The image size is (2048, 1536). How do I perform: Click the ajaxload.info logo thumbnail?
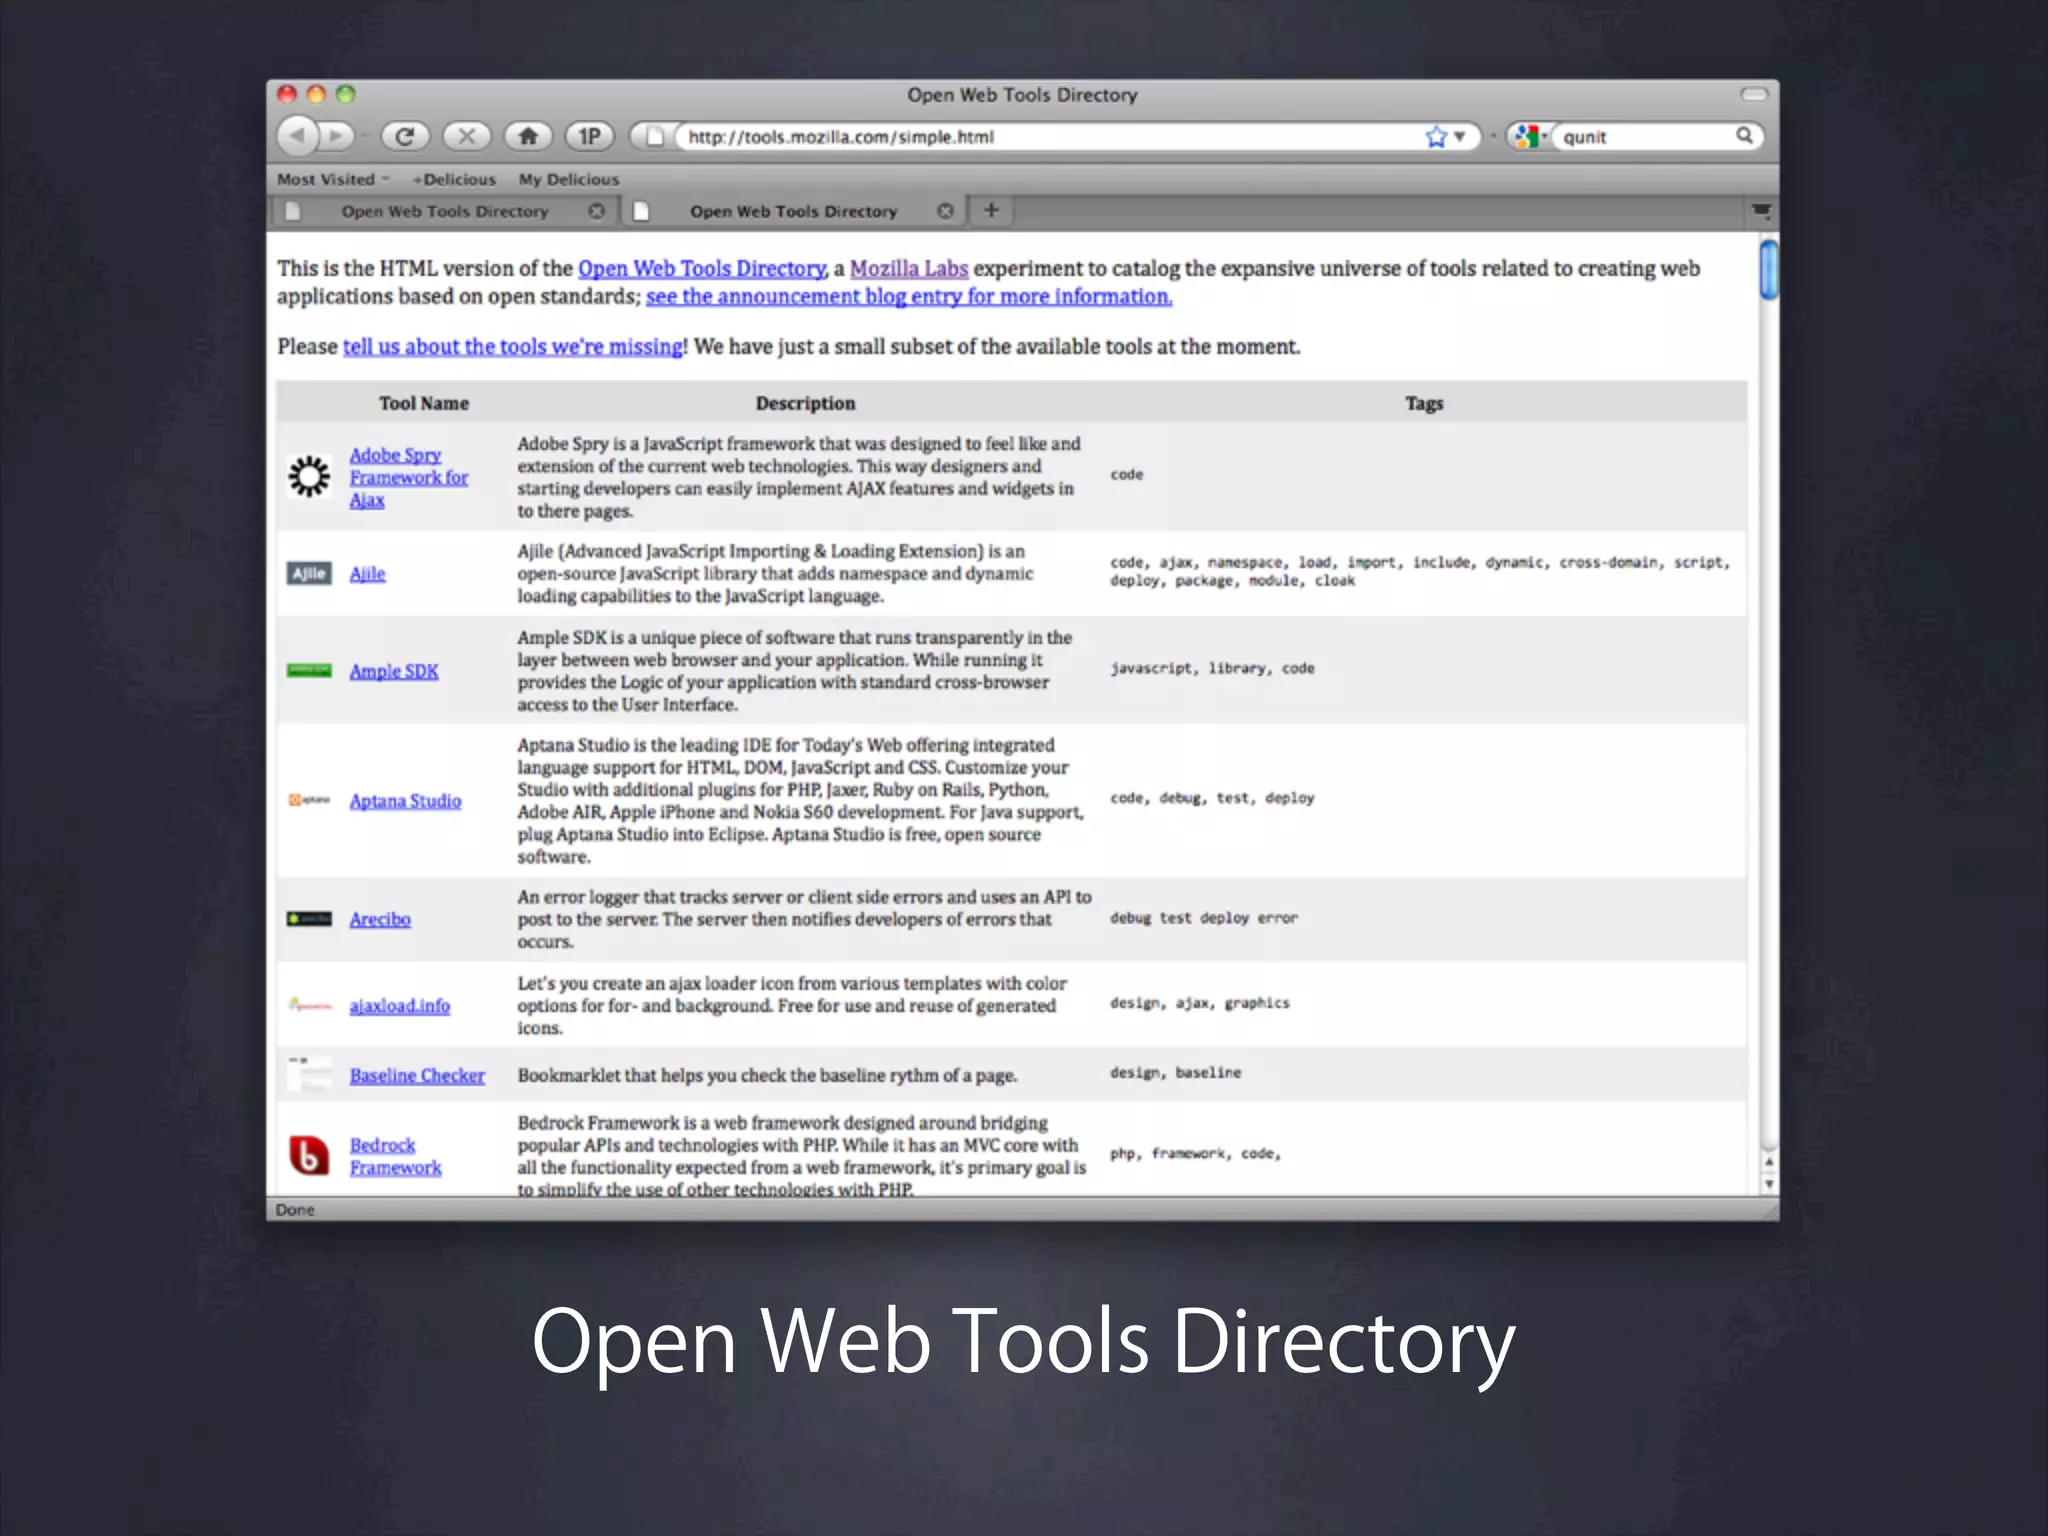click(x=309, y=1004)
